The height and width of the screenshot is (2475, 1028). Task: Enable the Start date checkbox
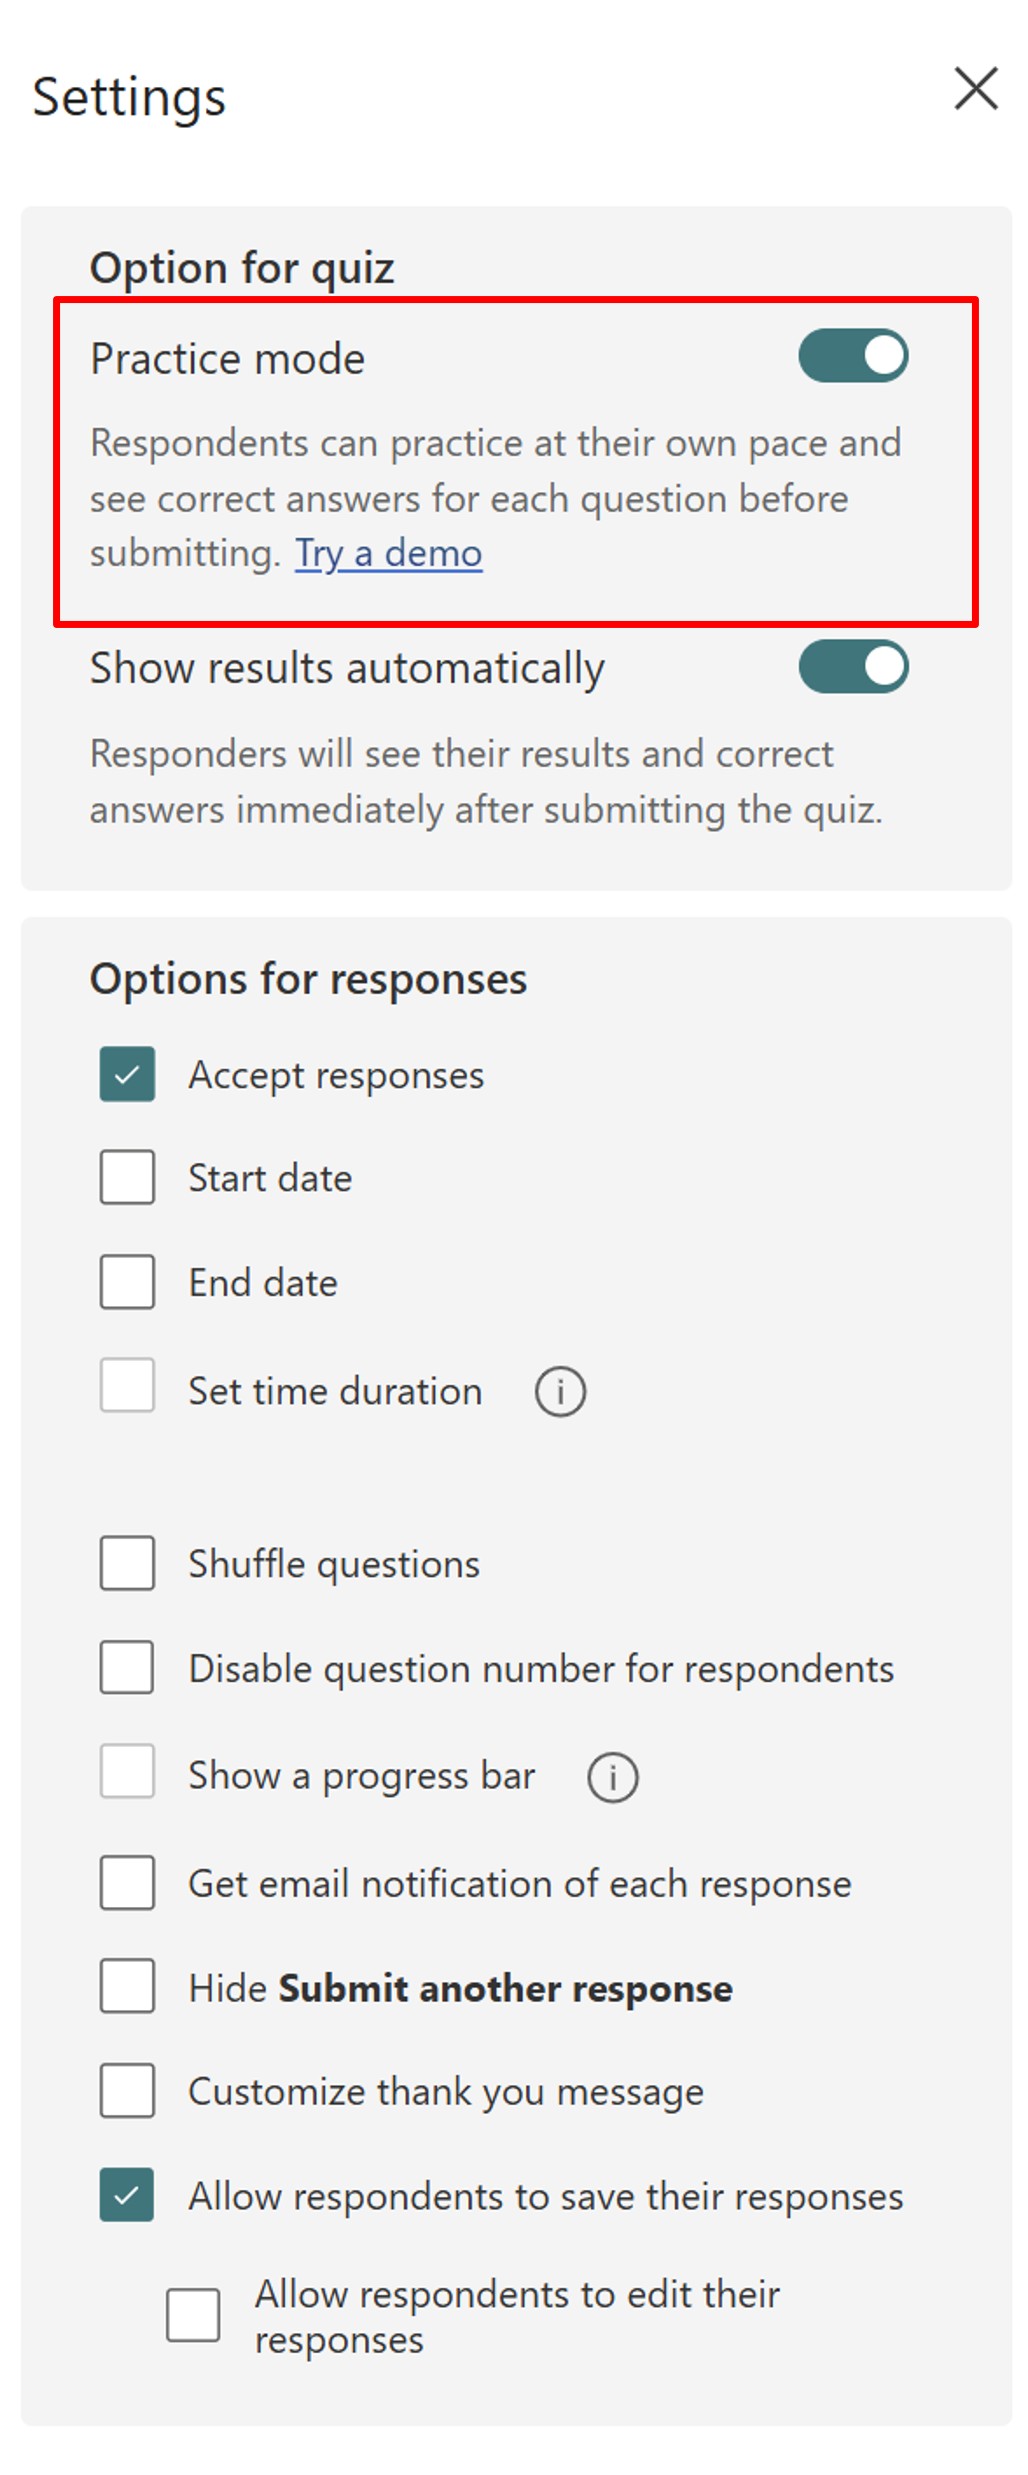coord(127,1177)
